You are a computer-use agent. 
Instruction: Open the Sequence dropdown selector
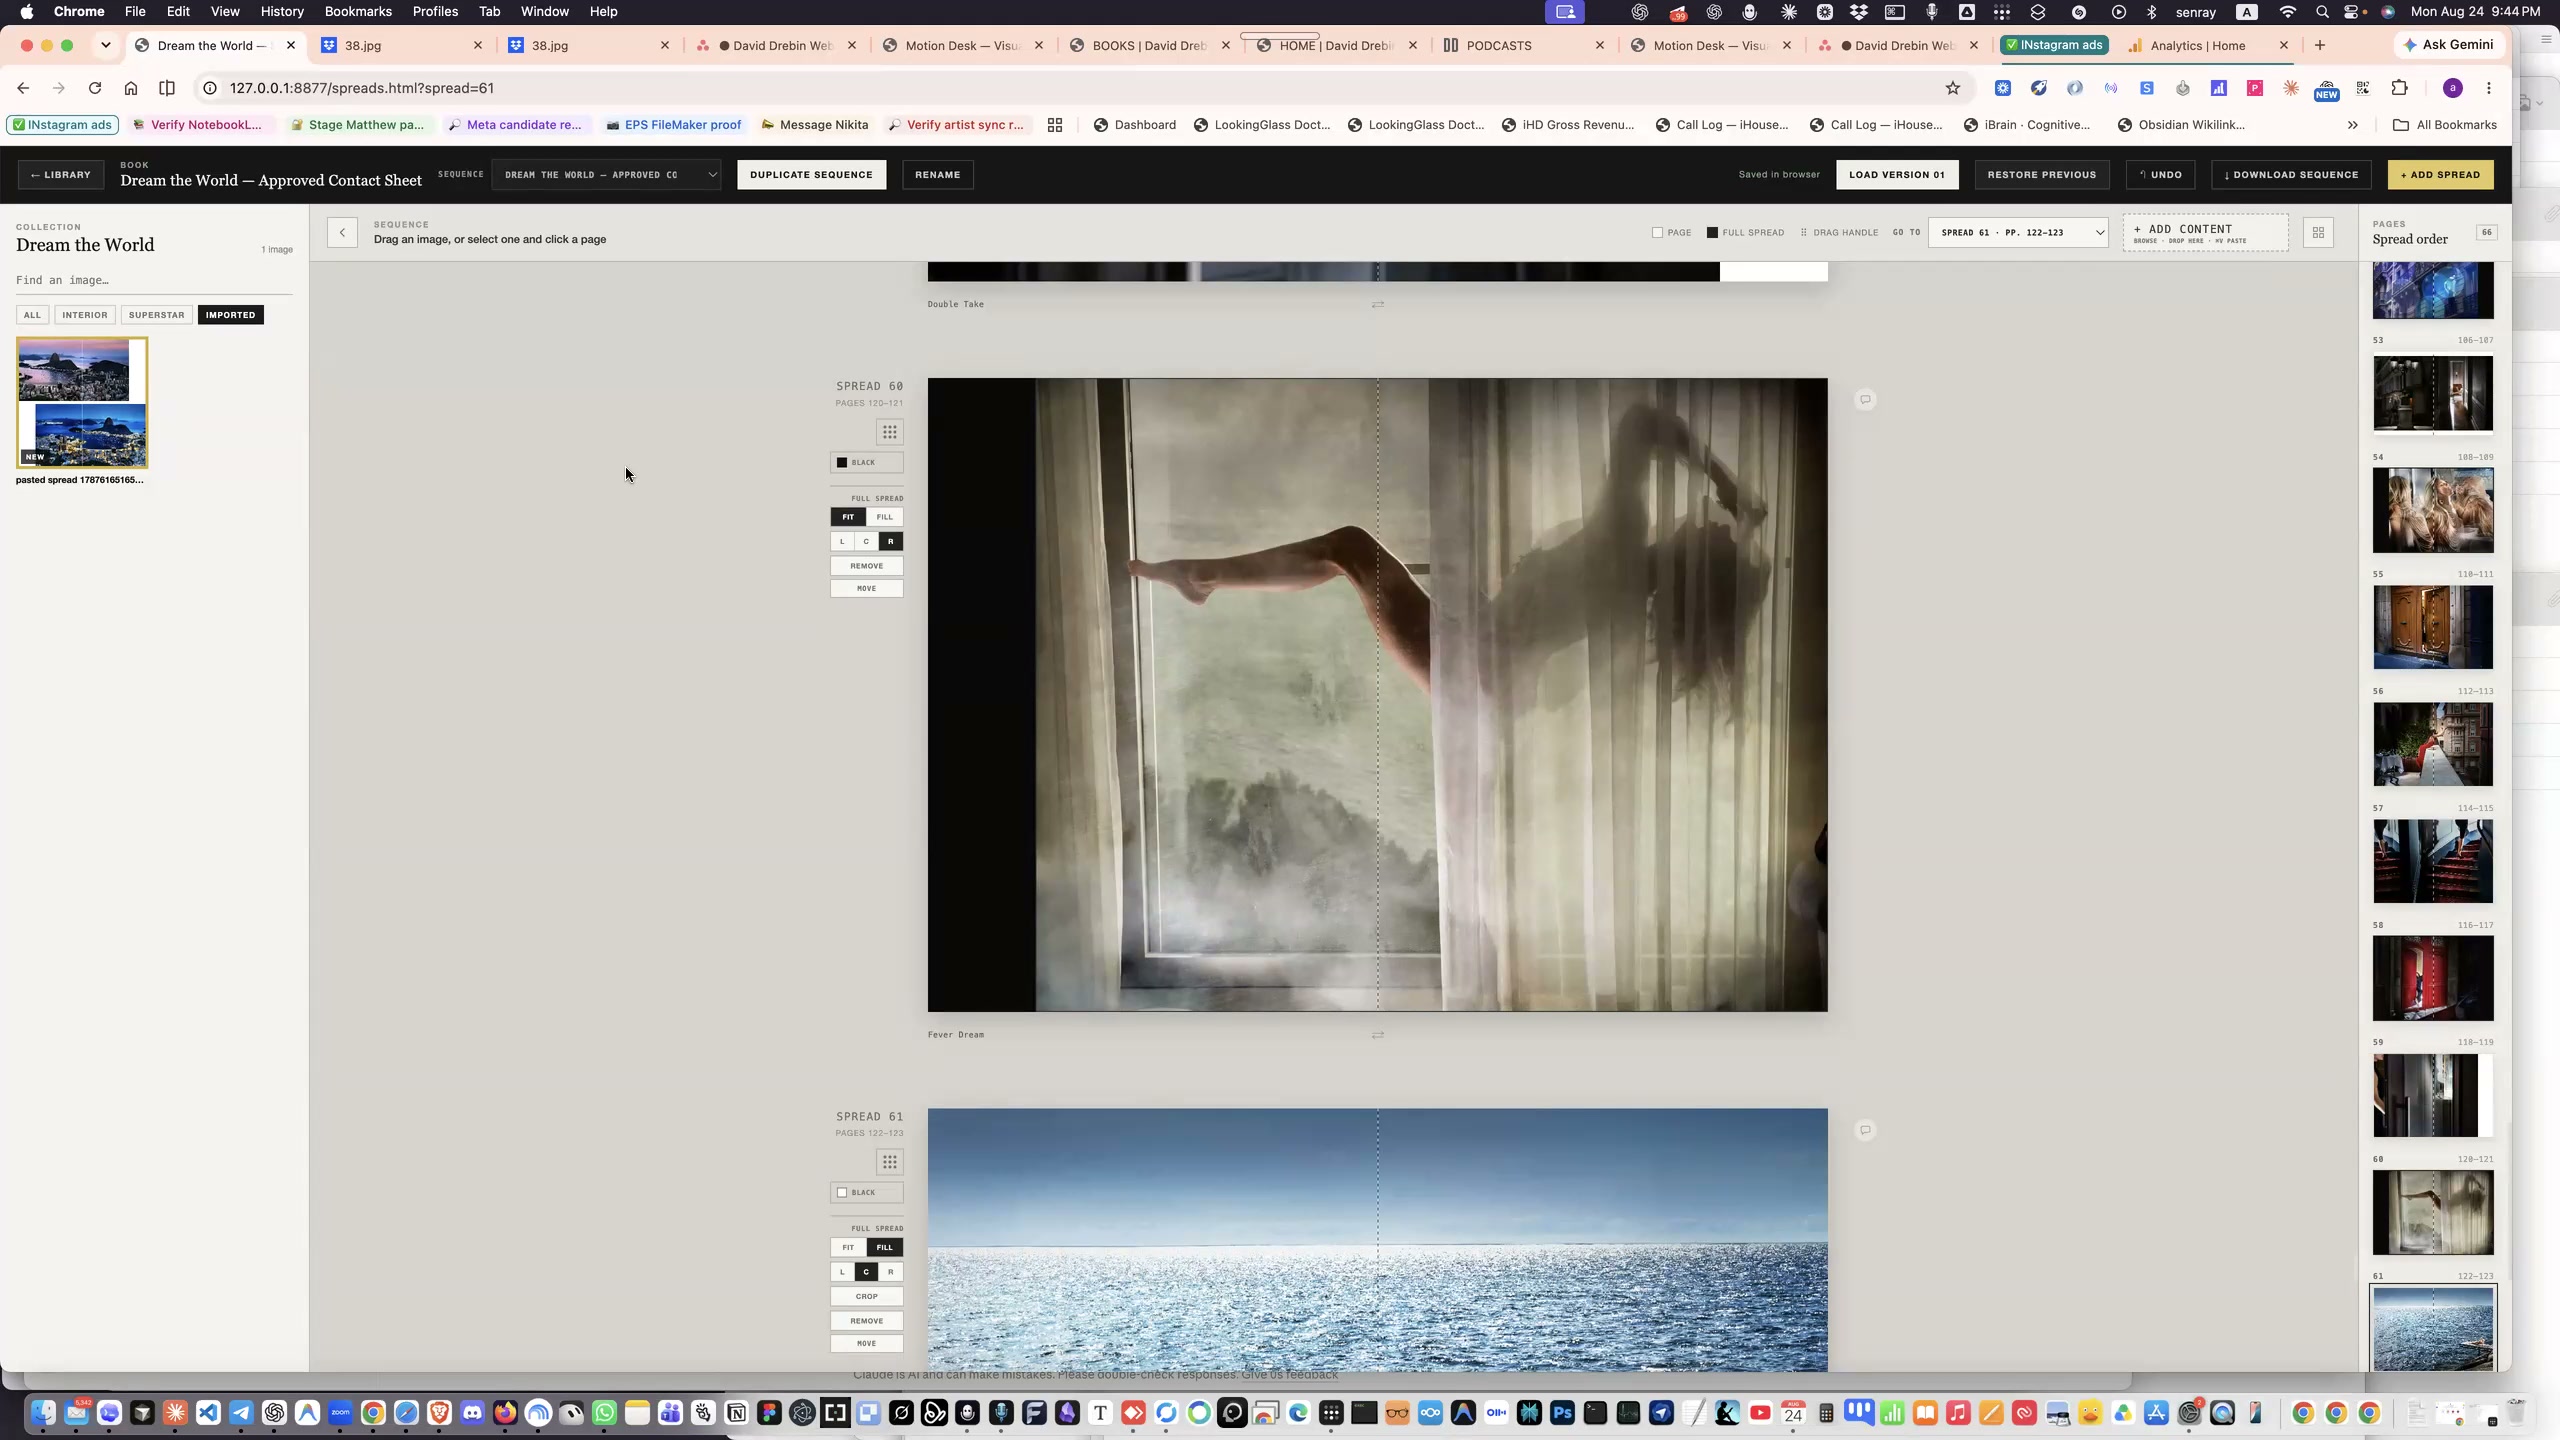606,174
